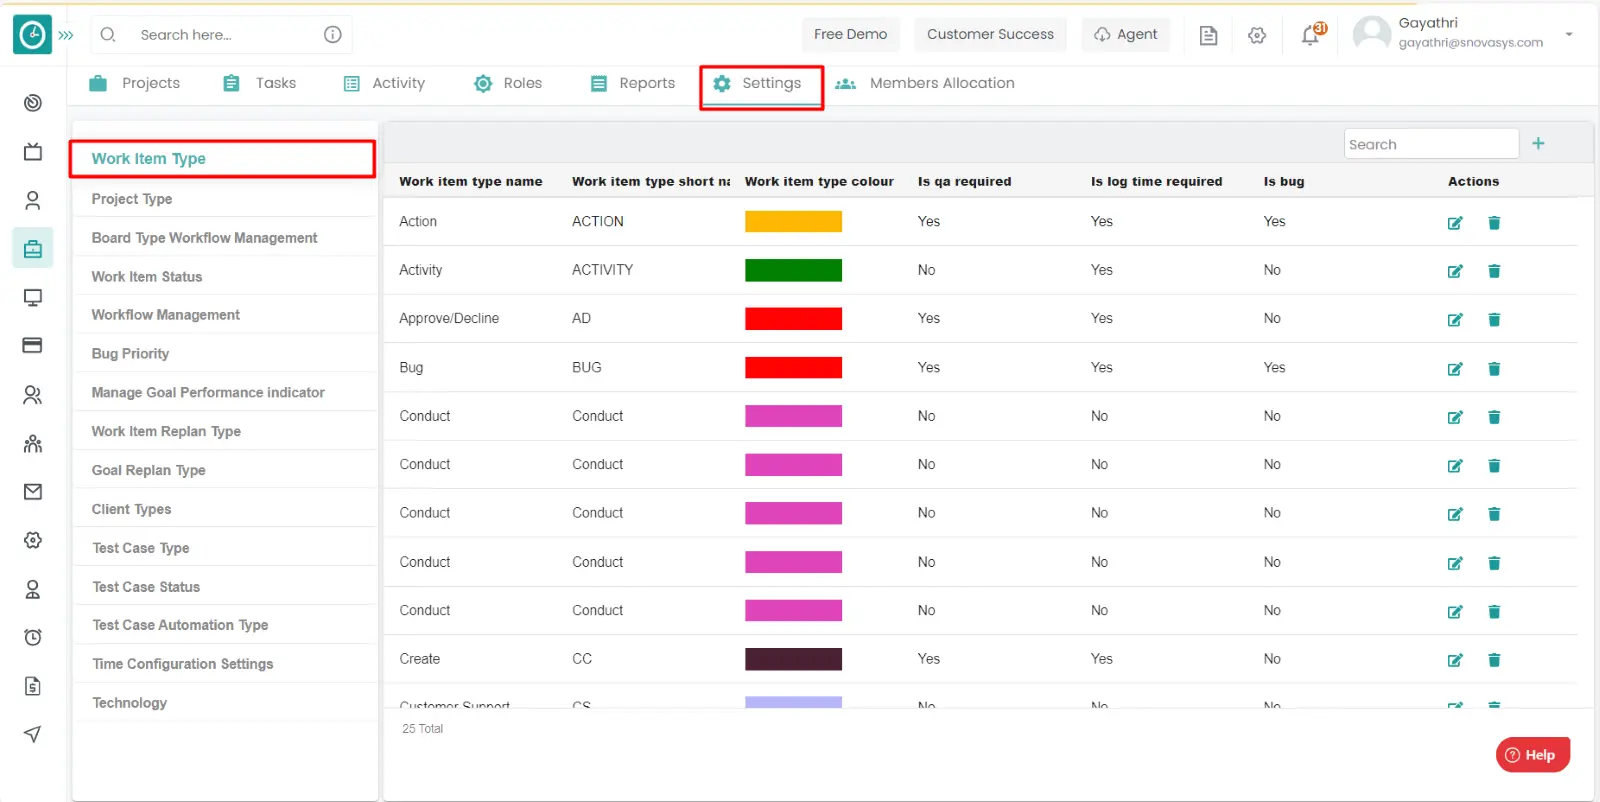Switch to the Projects tab
The width and height of the screenshot is (1600, 802).
(134, 83)
